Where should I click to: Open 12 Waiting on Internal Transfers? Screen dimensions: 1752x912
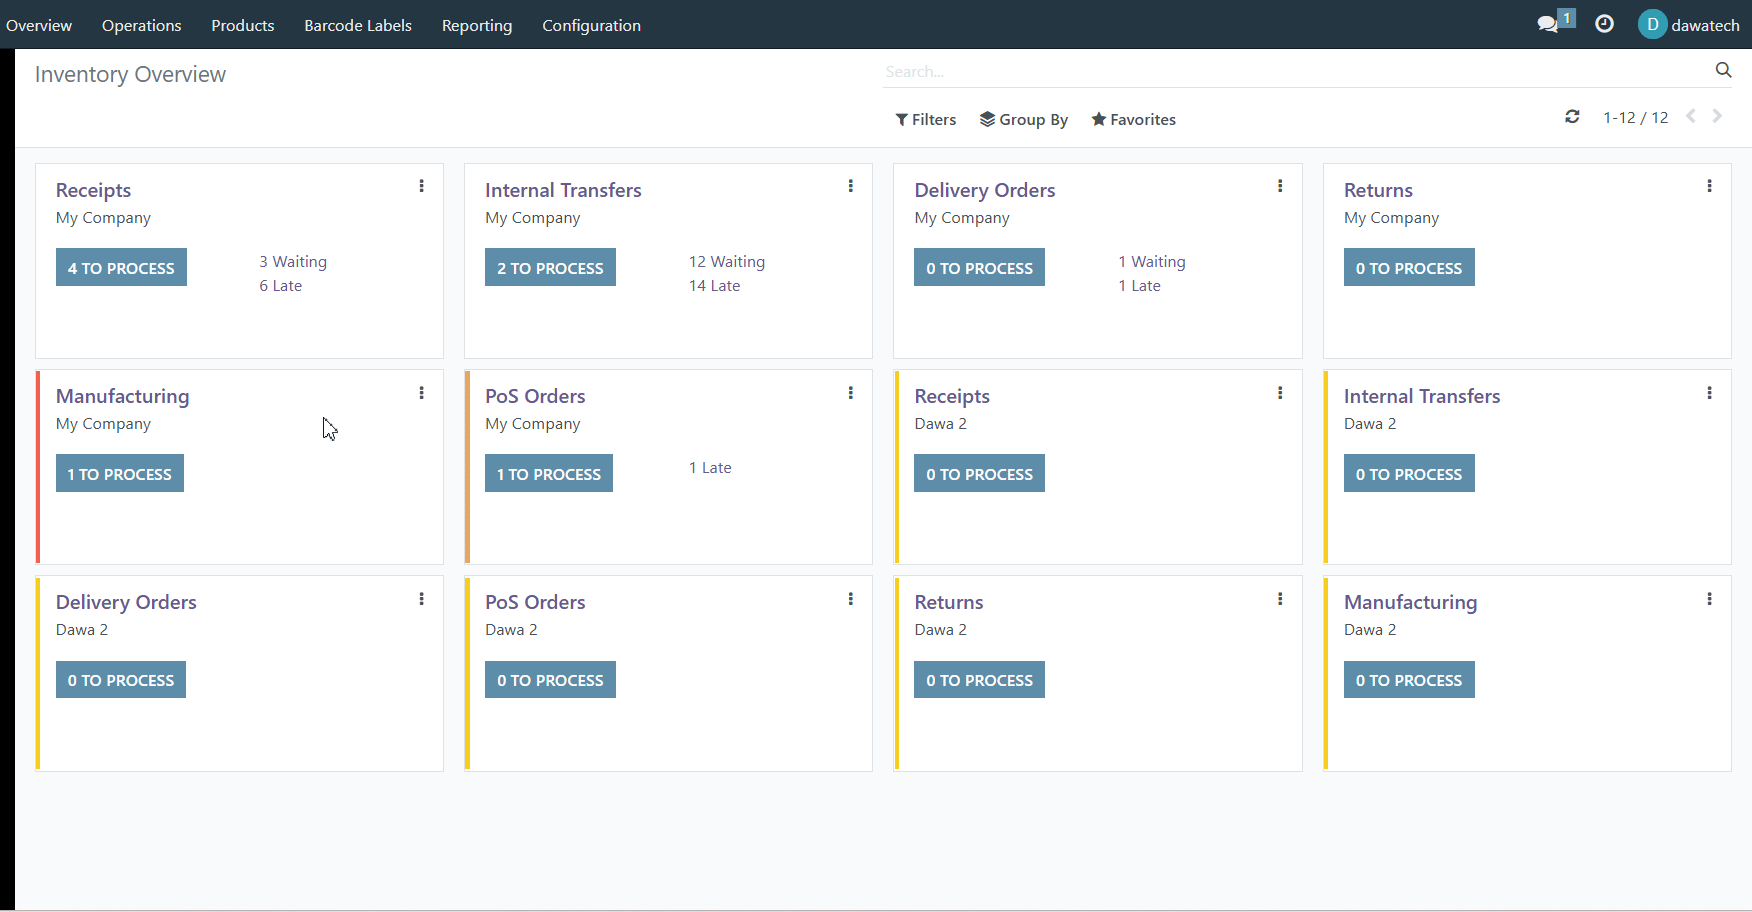pos(727,261)
